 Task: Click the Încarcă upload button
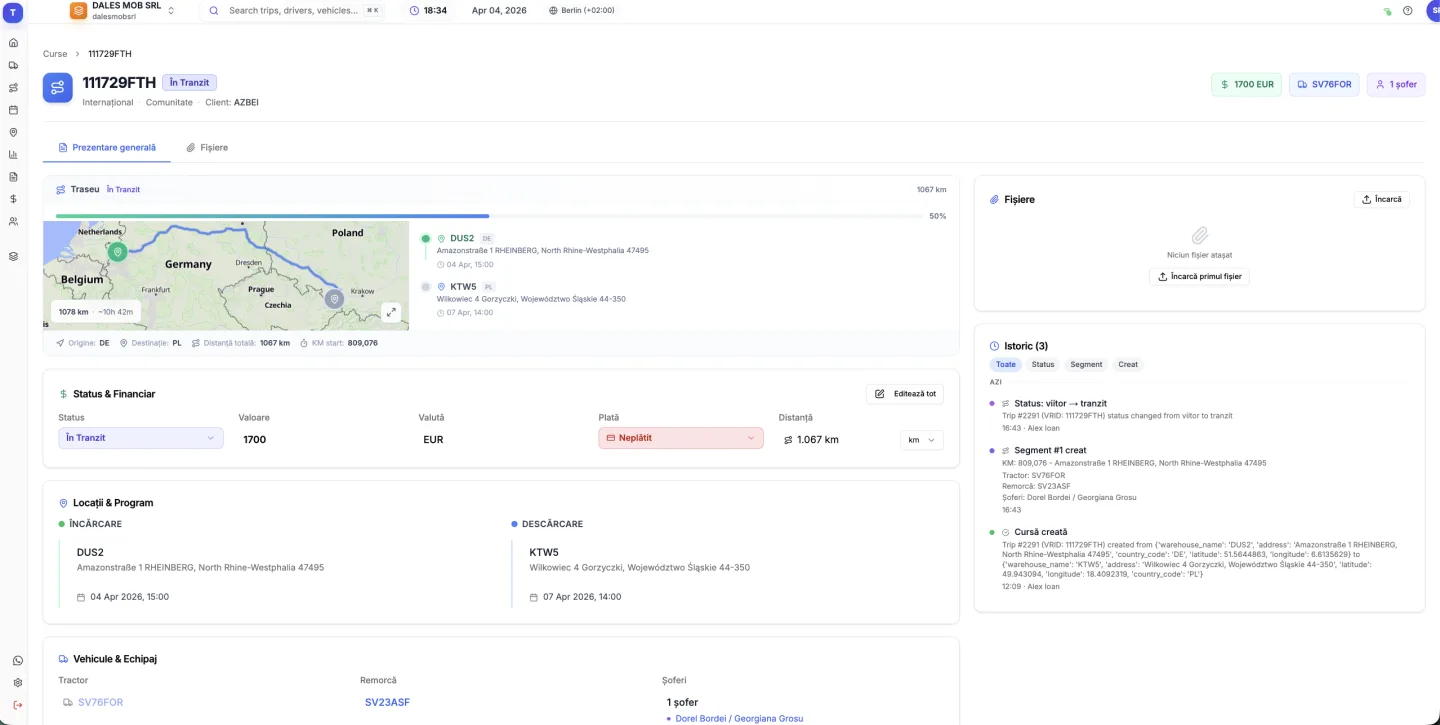[x=1382, y=199]
